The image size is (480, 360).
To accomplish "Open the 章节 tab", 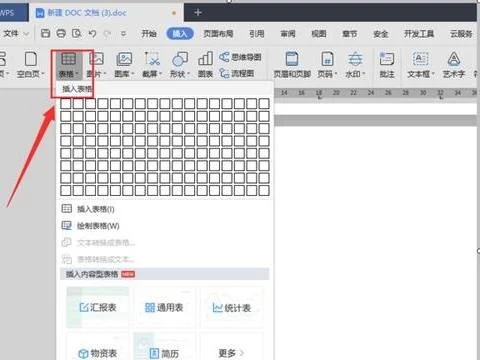I will 350,33.
